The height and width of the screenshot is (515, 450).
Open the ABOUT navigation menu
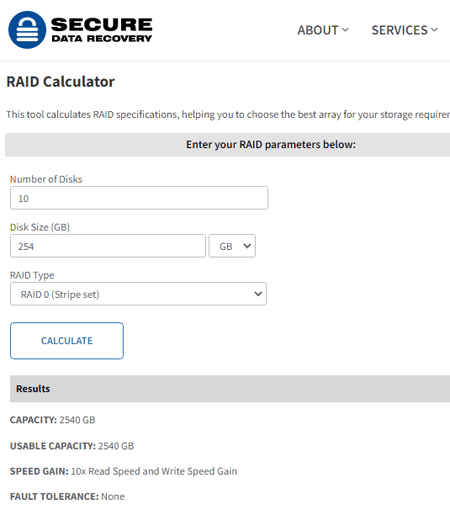pyautogui.click(x=323, y=30)
